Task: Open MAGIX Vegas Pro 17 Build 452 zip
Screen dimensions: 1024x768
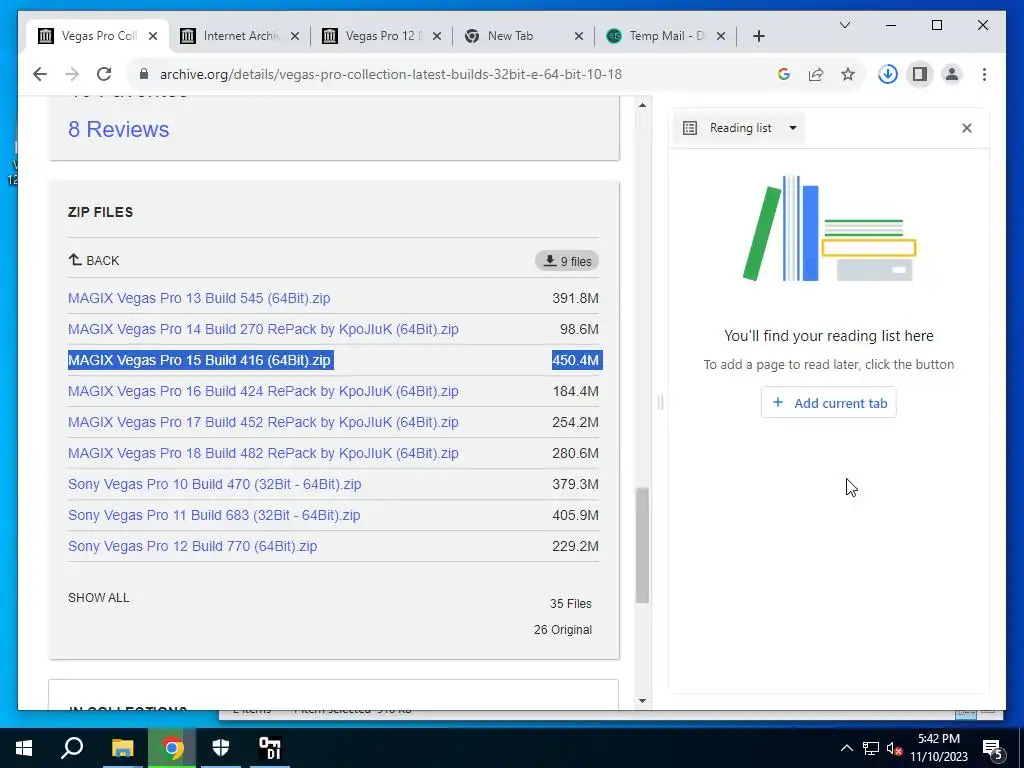Action: click(263, 423)
